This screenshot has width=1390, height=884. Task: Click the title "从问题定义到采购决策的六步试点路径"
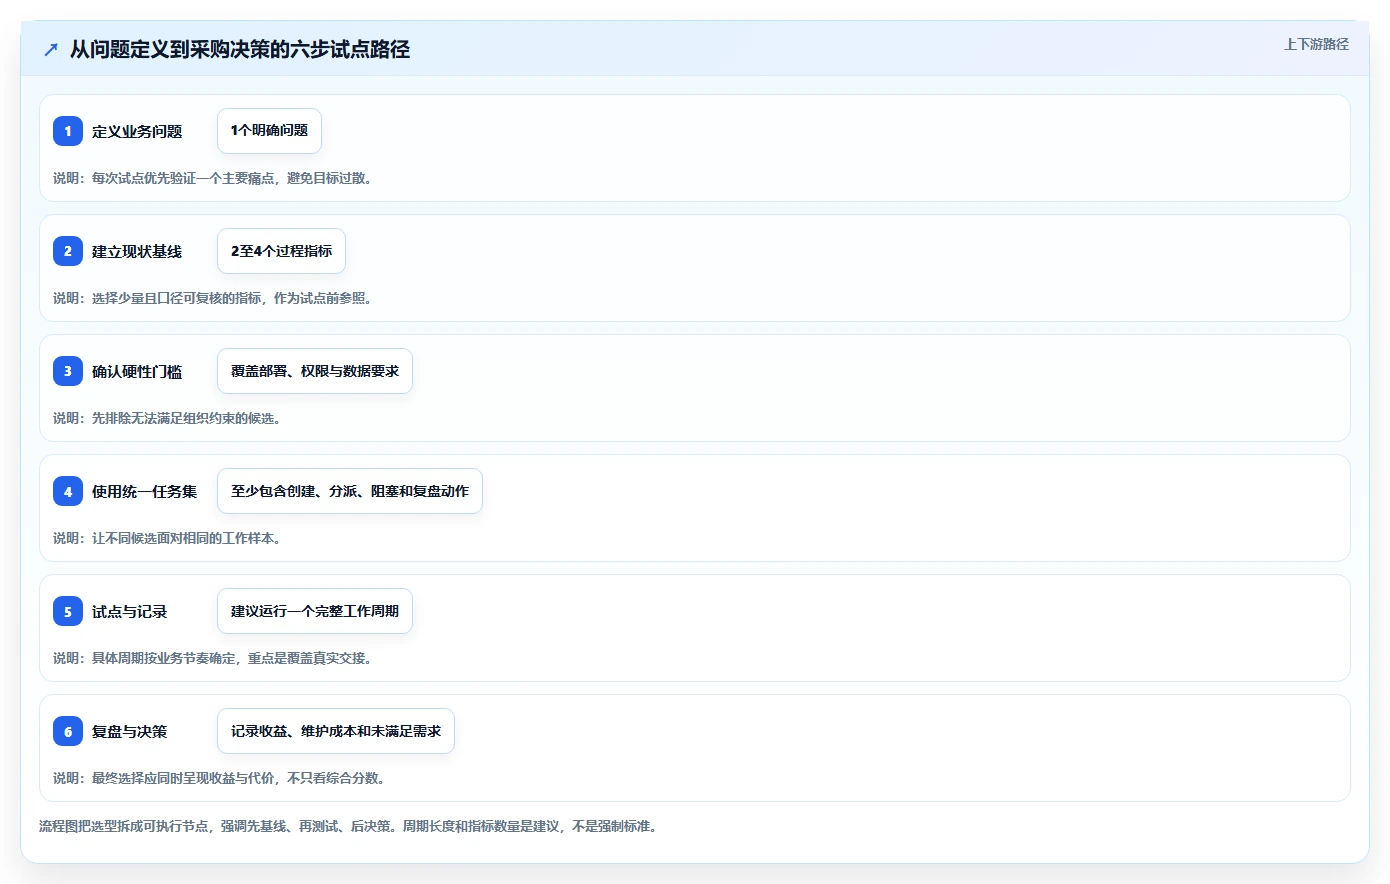coord(240,49)
